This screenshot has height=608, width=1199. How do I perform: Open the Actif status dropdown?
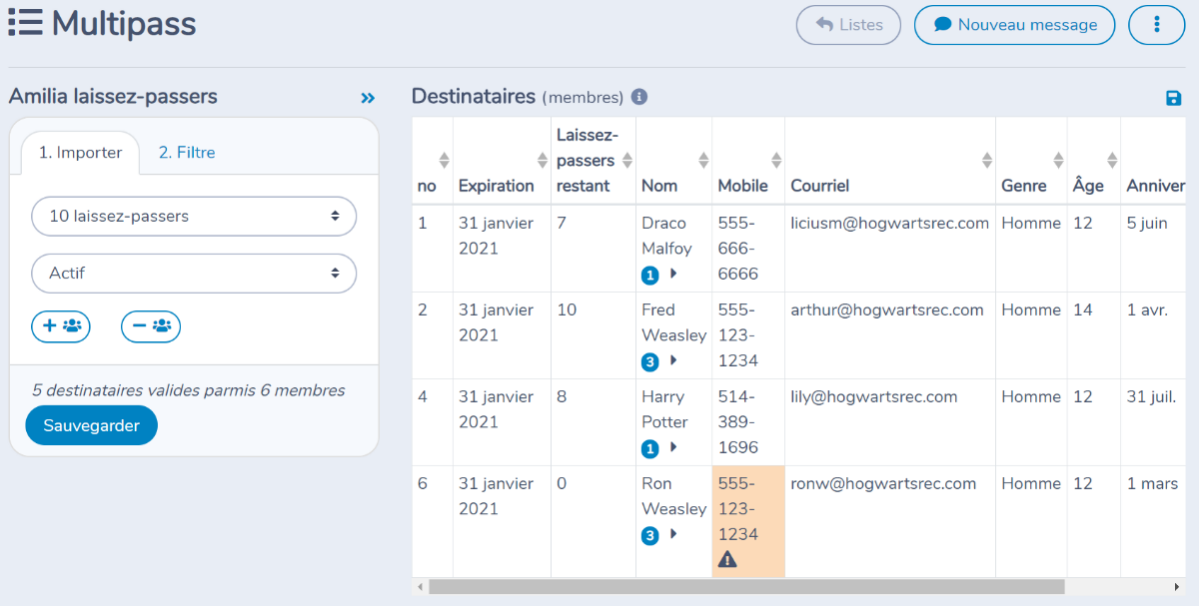click(193, 273)
